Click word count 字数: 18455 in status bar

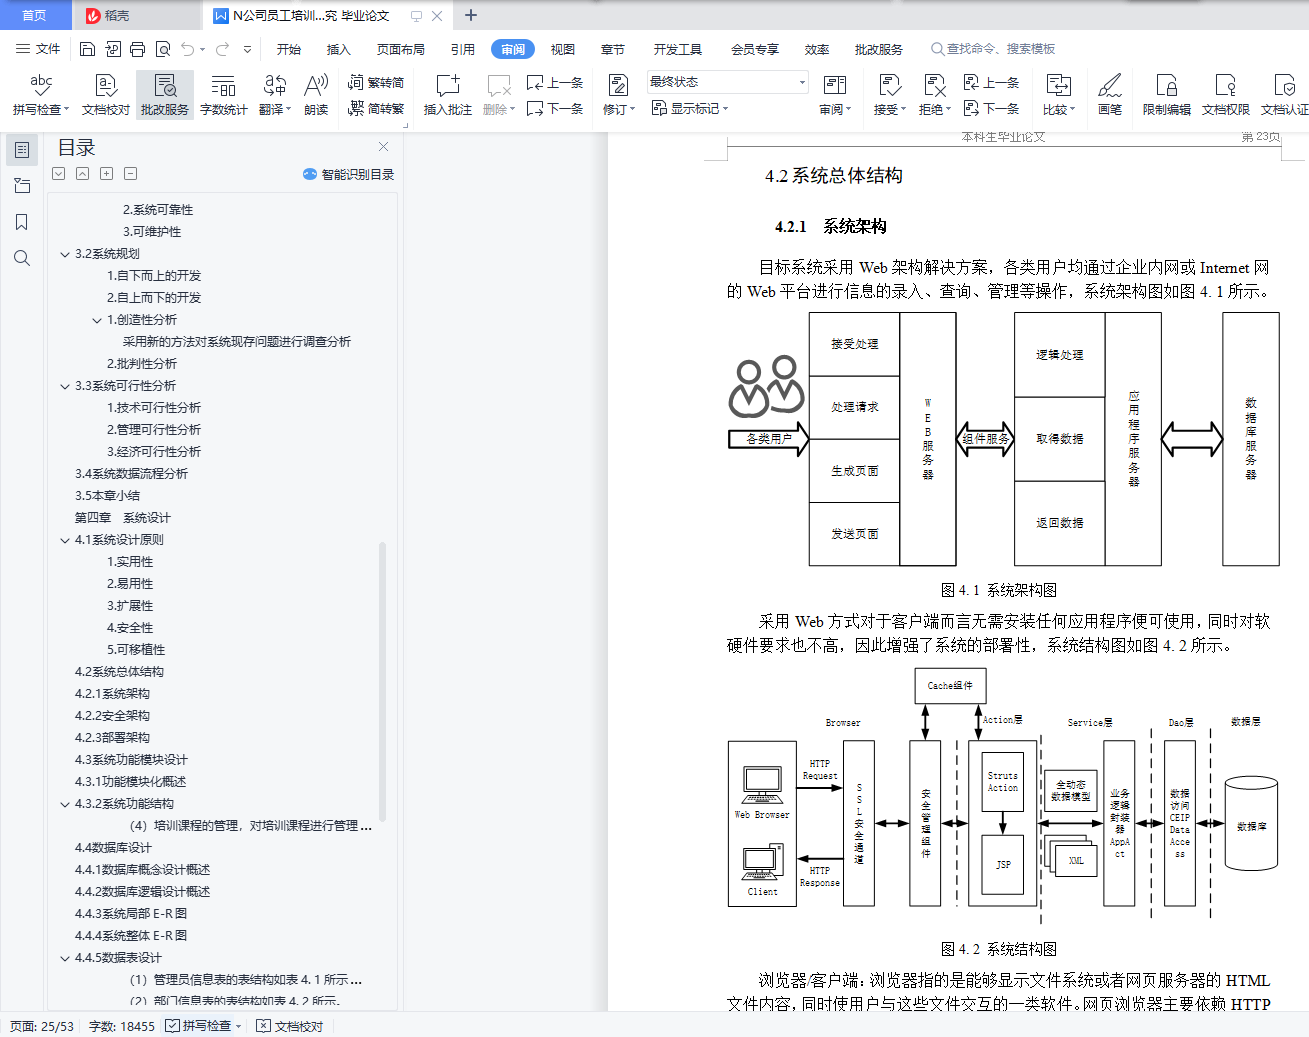point(122,1026)
